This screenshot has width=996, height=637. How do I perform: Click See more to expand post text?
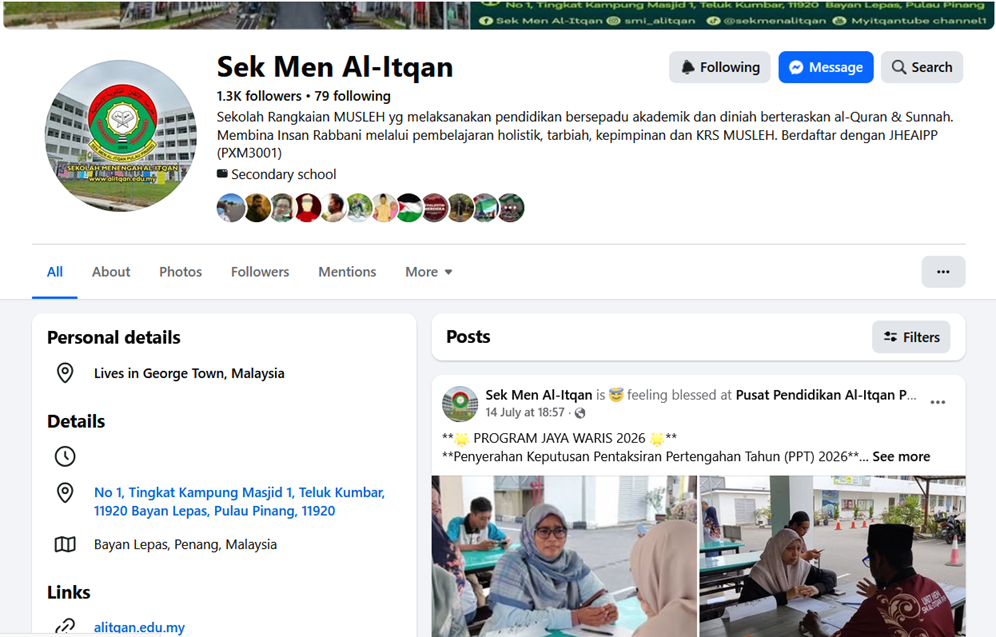pos(901,457)
